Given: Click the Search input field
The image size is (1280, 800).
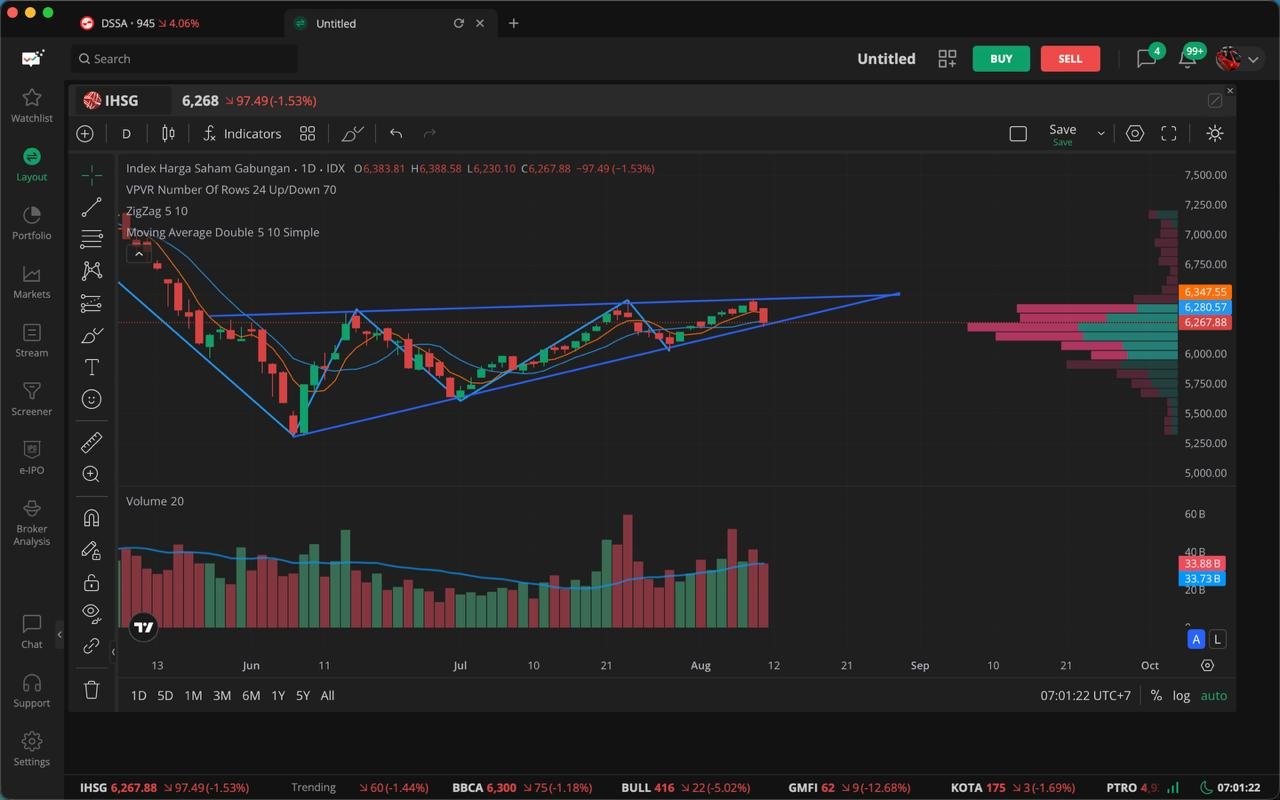Looking at the screenshot, I should pyautogui.click(x=184, y=59).
